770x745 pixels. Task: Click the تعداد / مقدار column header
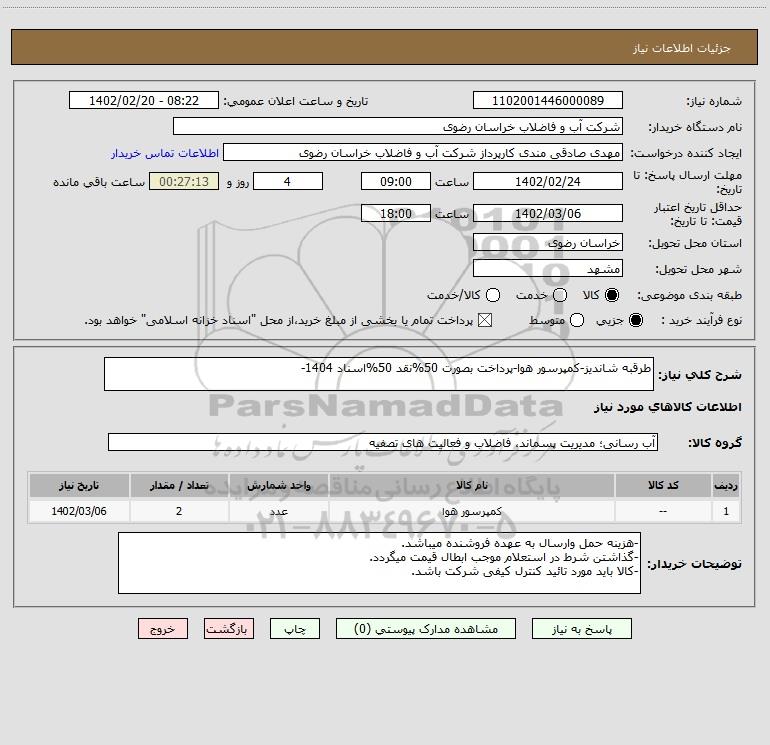[x=179, y=485]
